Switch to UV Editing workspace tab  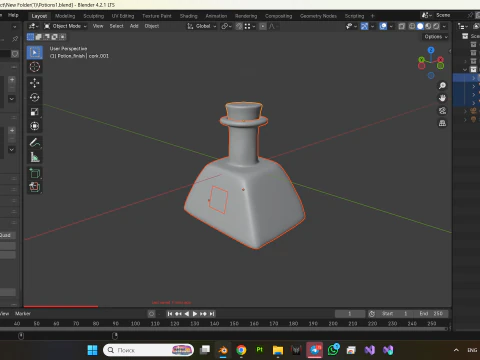point(123,16)
